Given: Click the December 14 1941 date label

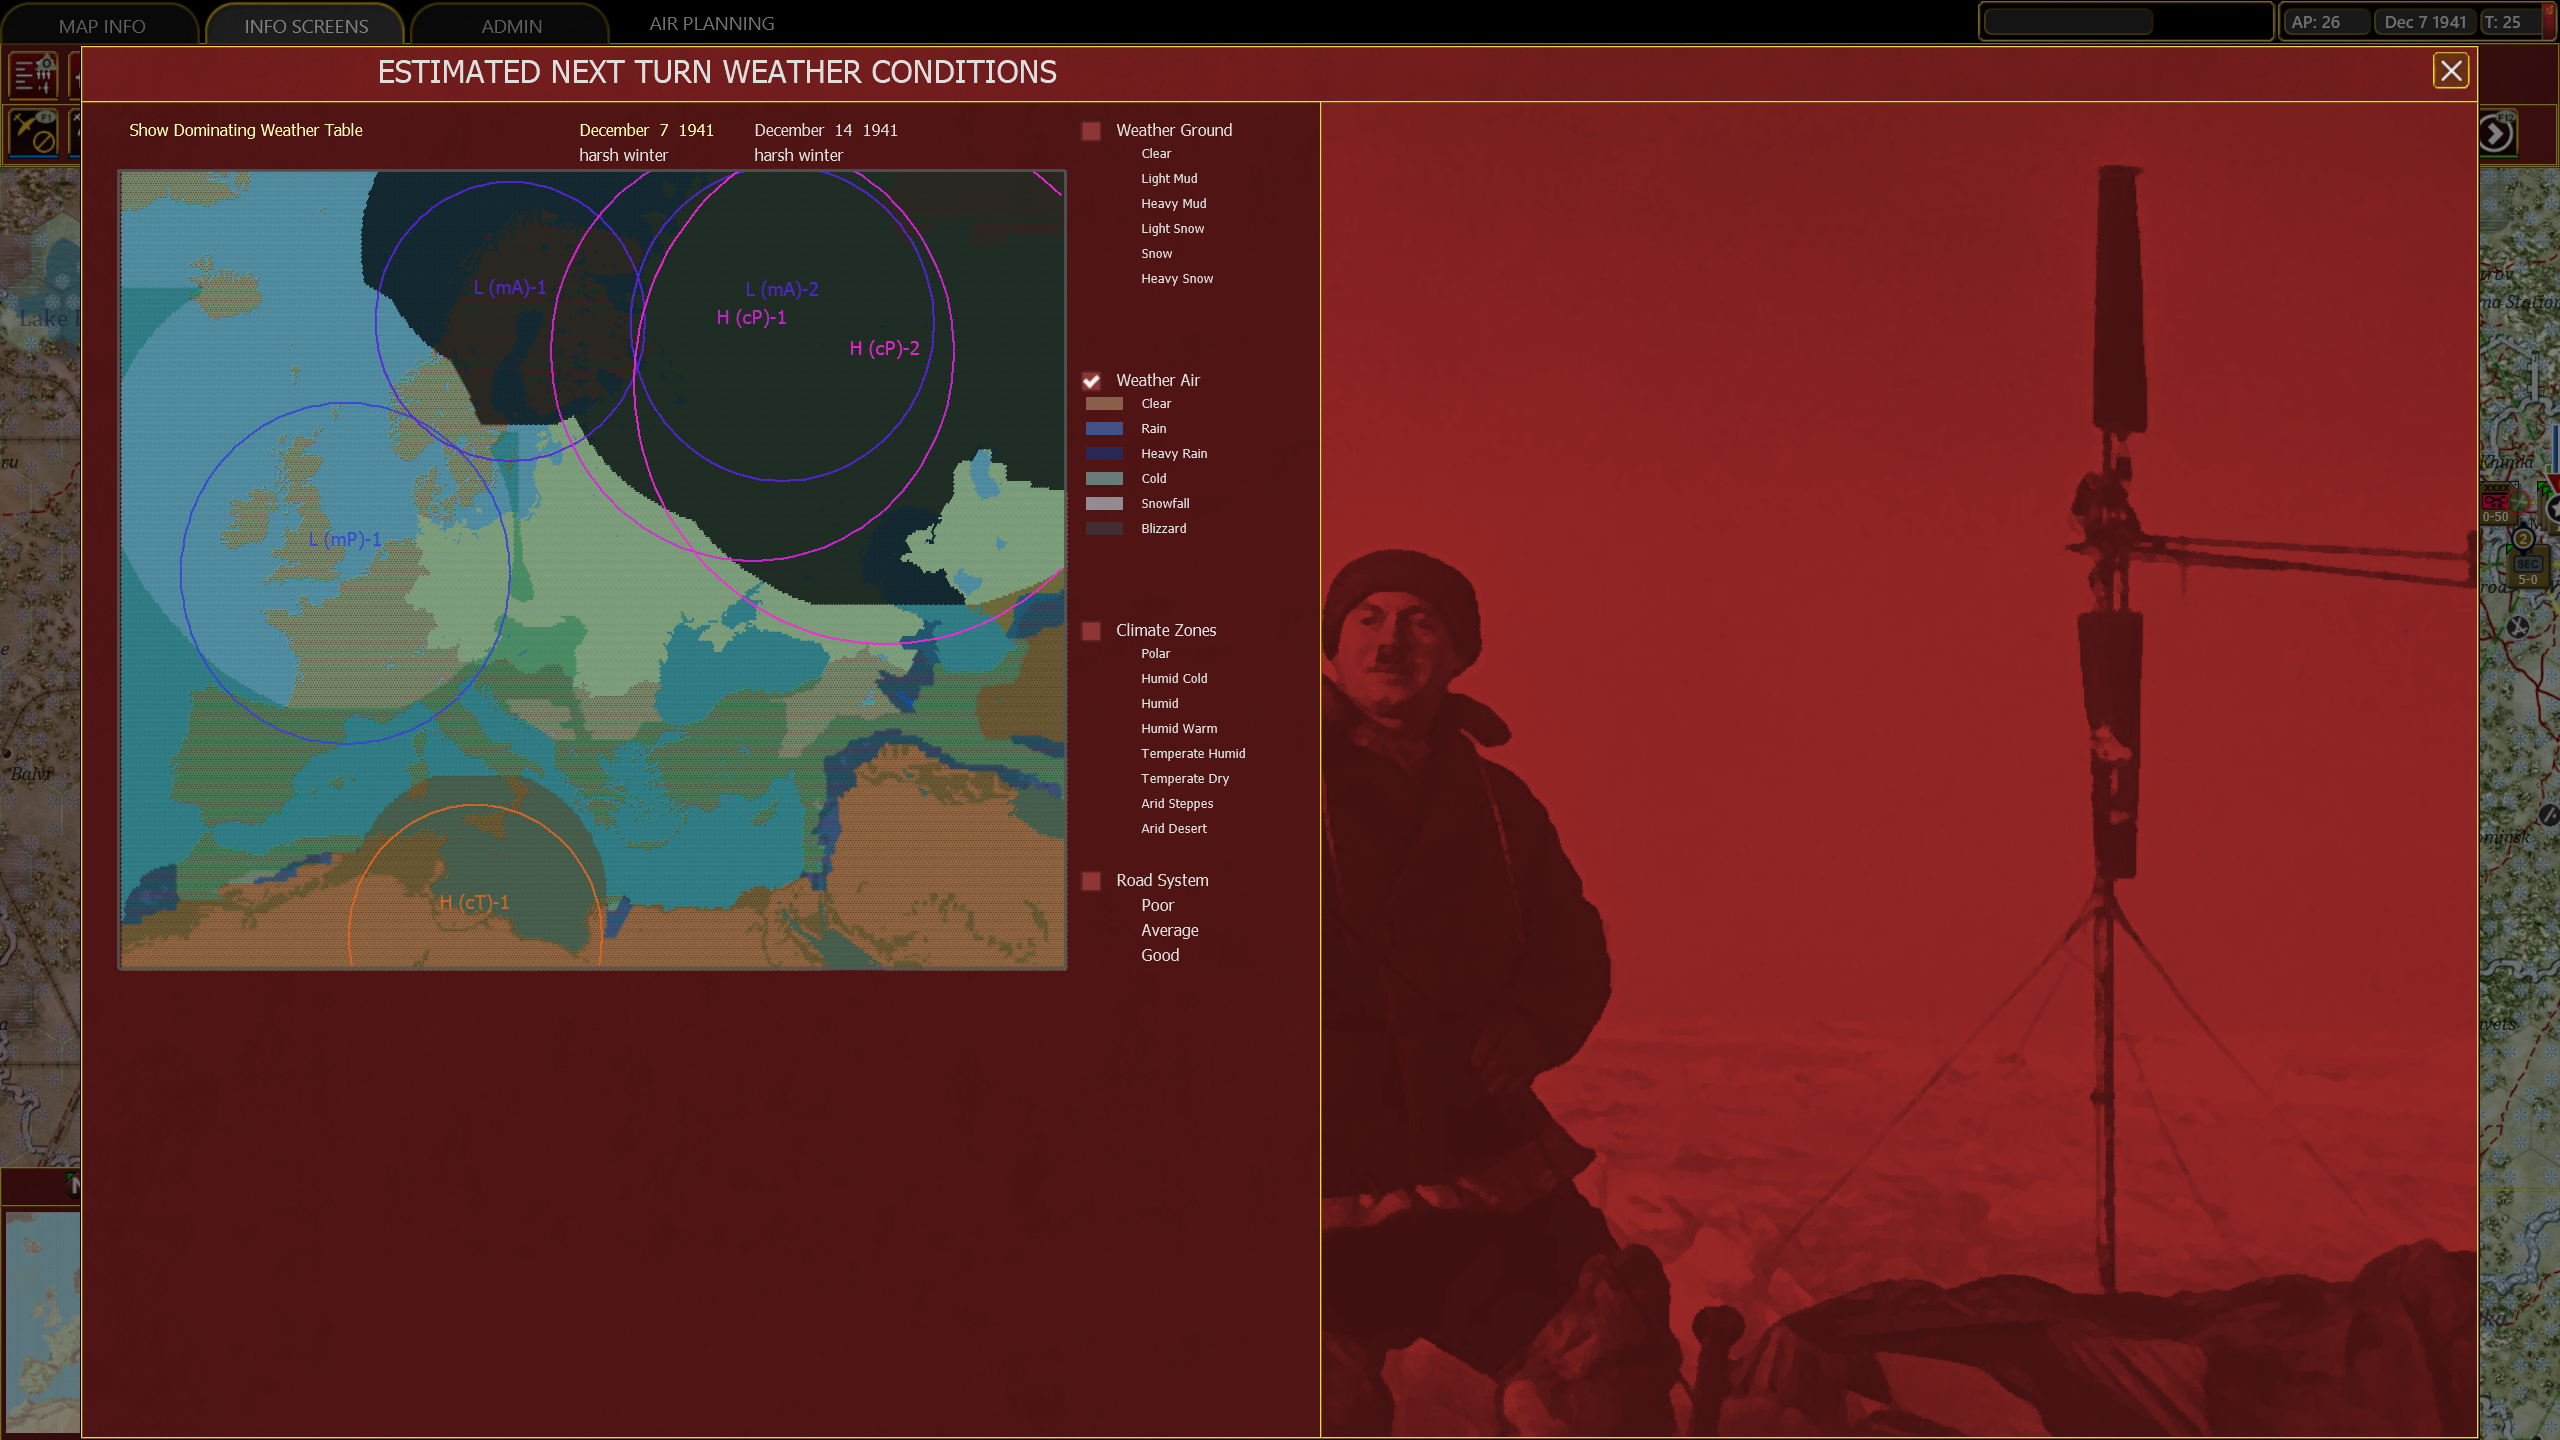Looking at the screenshot, I should 825,130.
